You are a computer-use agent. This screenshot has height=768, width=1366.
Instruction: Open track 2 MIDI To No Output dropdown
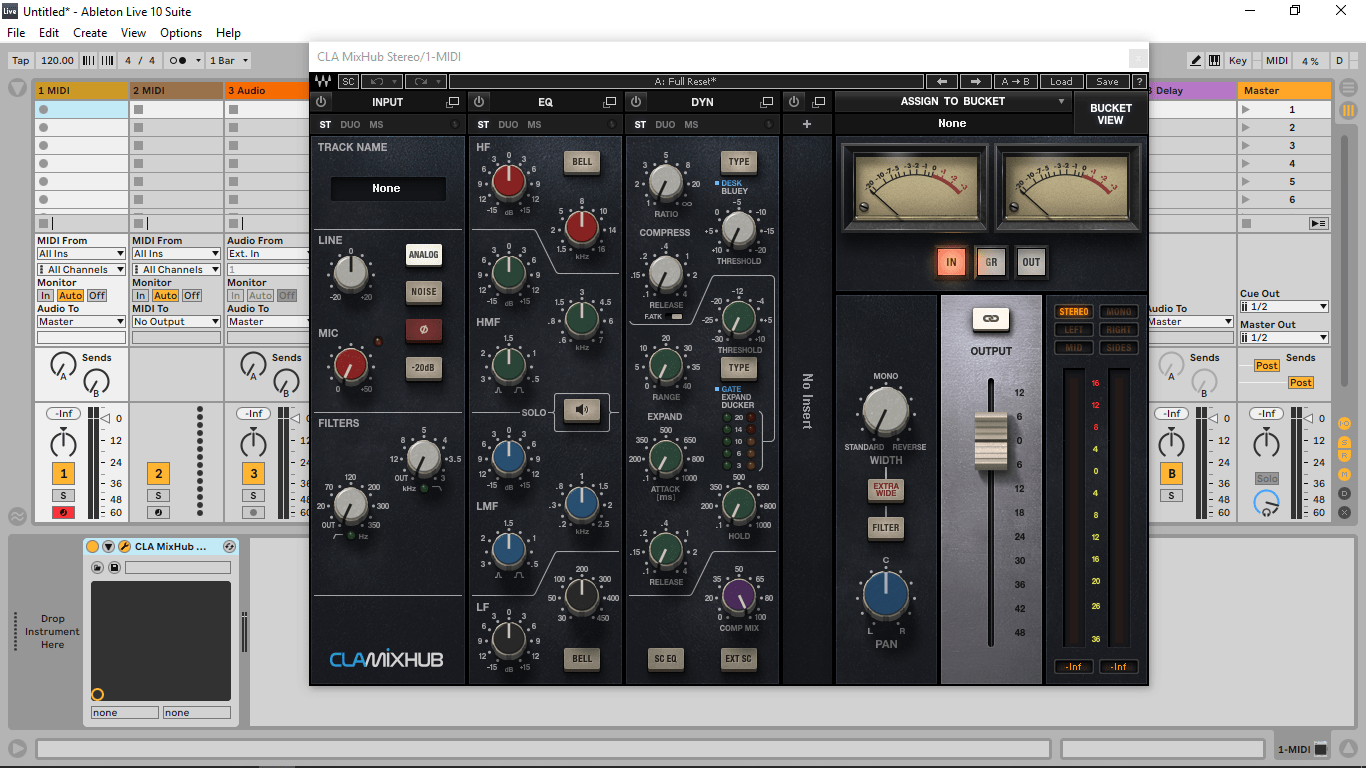pos(176,322)
